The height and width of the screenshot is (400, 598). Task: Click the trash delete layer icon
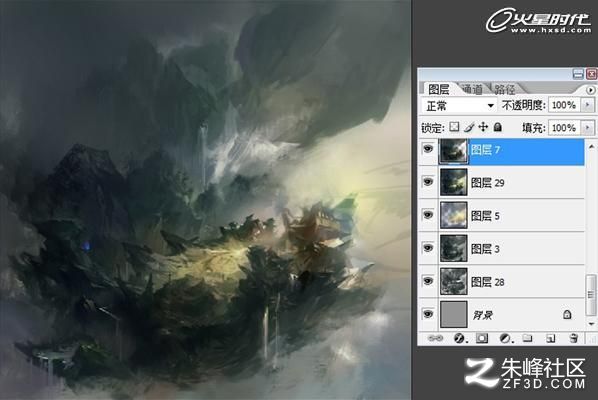click(x=573, y=338)
